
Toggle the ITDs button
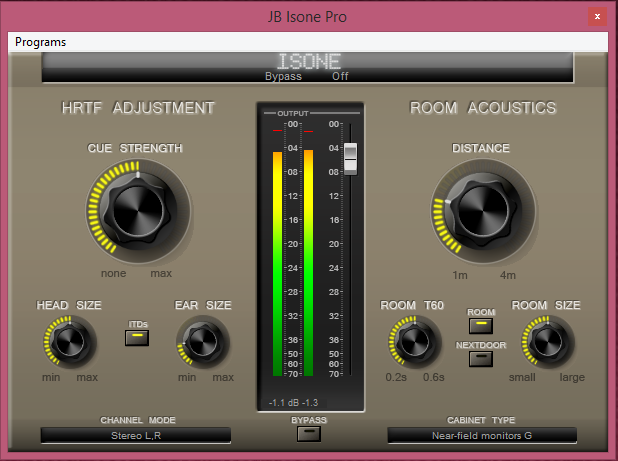[137, 338]
